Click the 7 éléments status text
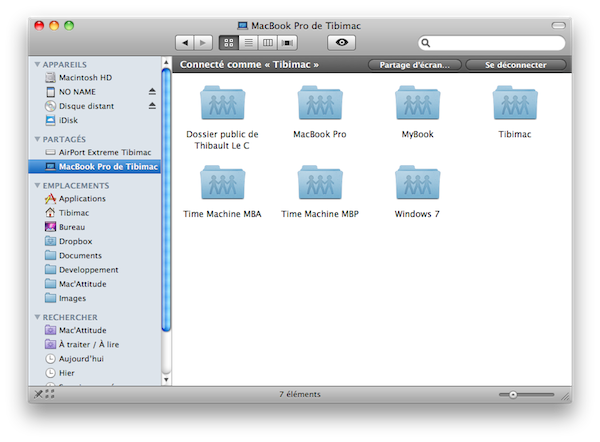 (300, 394)
